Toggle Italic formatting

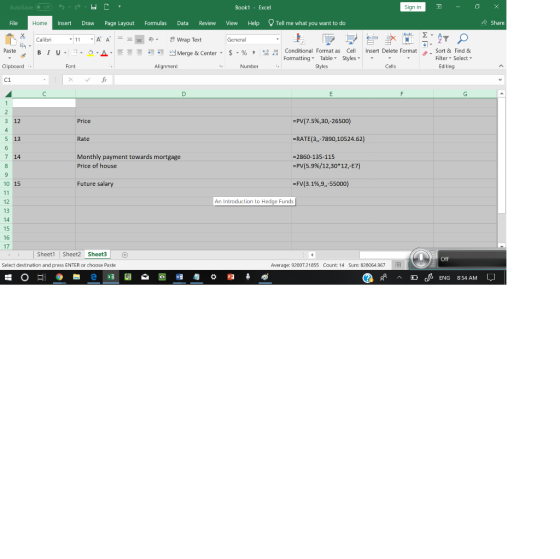[x=49, y=53]
